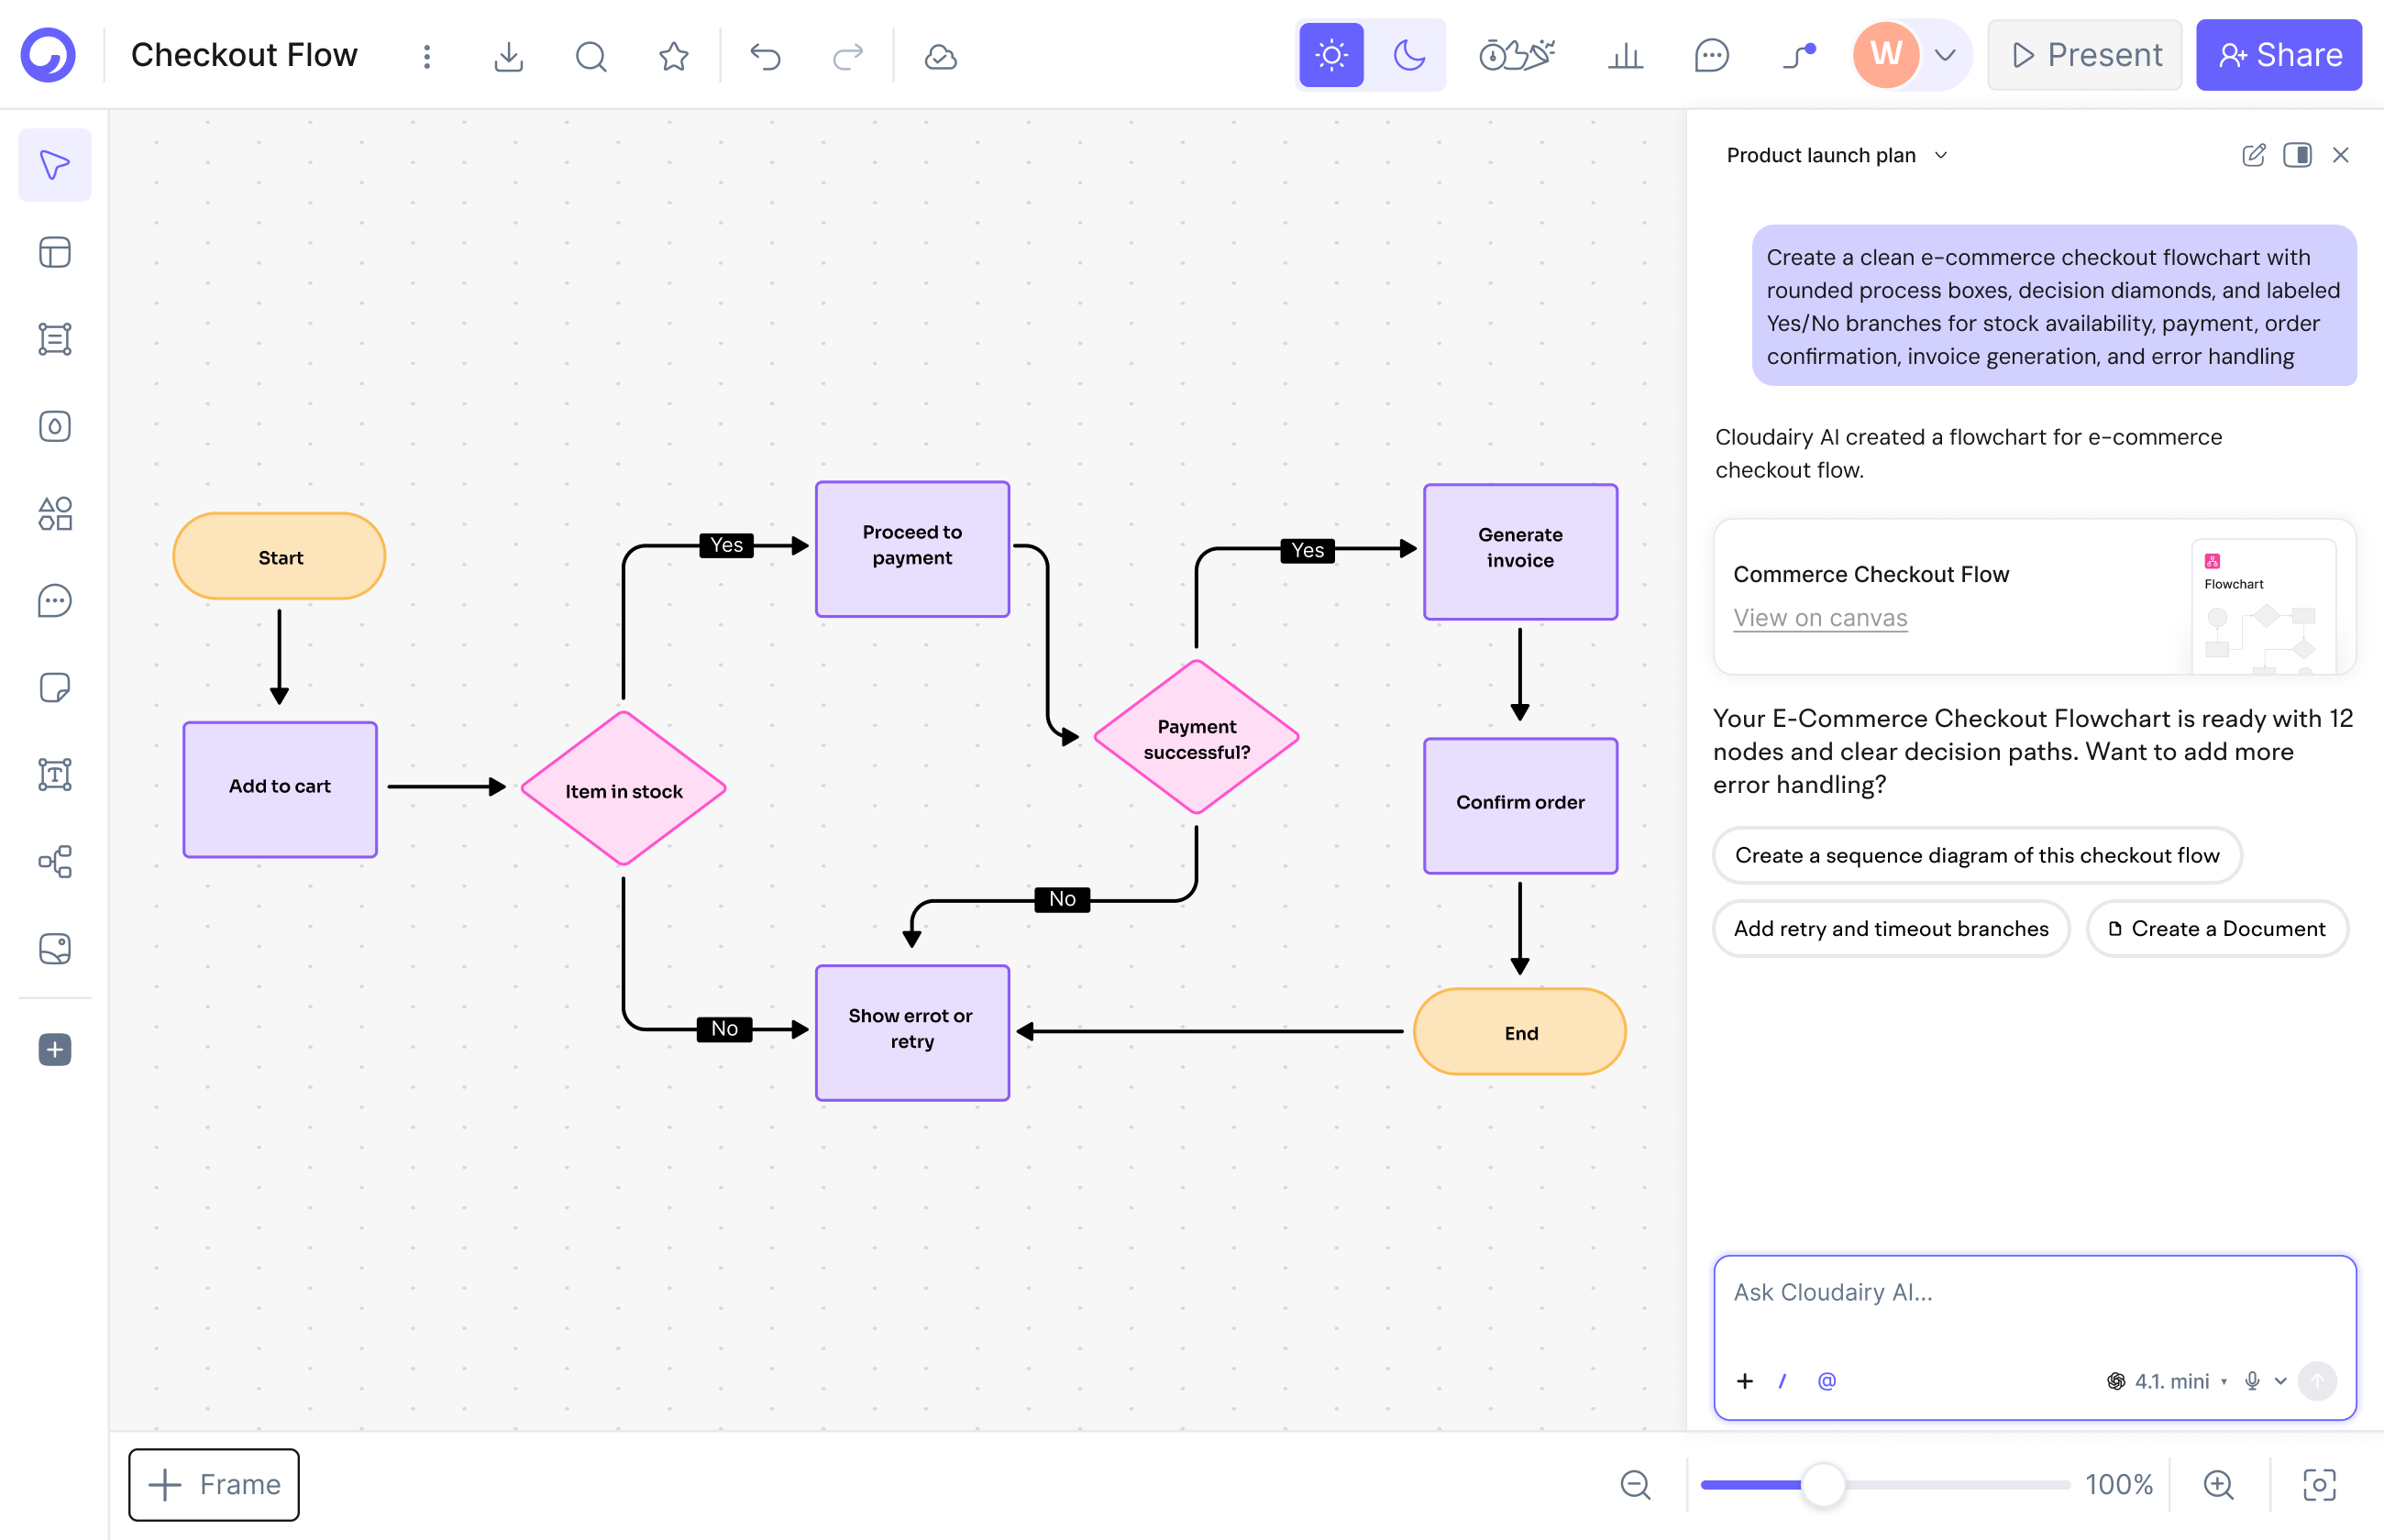Viewport: 2384px width, 1540px height.
Task: Follow the View on canvas link
Action: [1820, 618]
